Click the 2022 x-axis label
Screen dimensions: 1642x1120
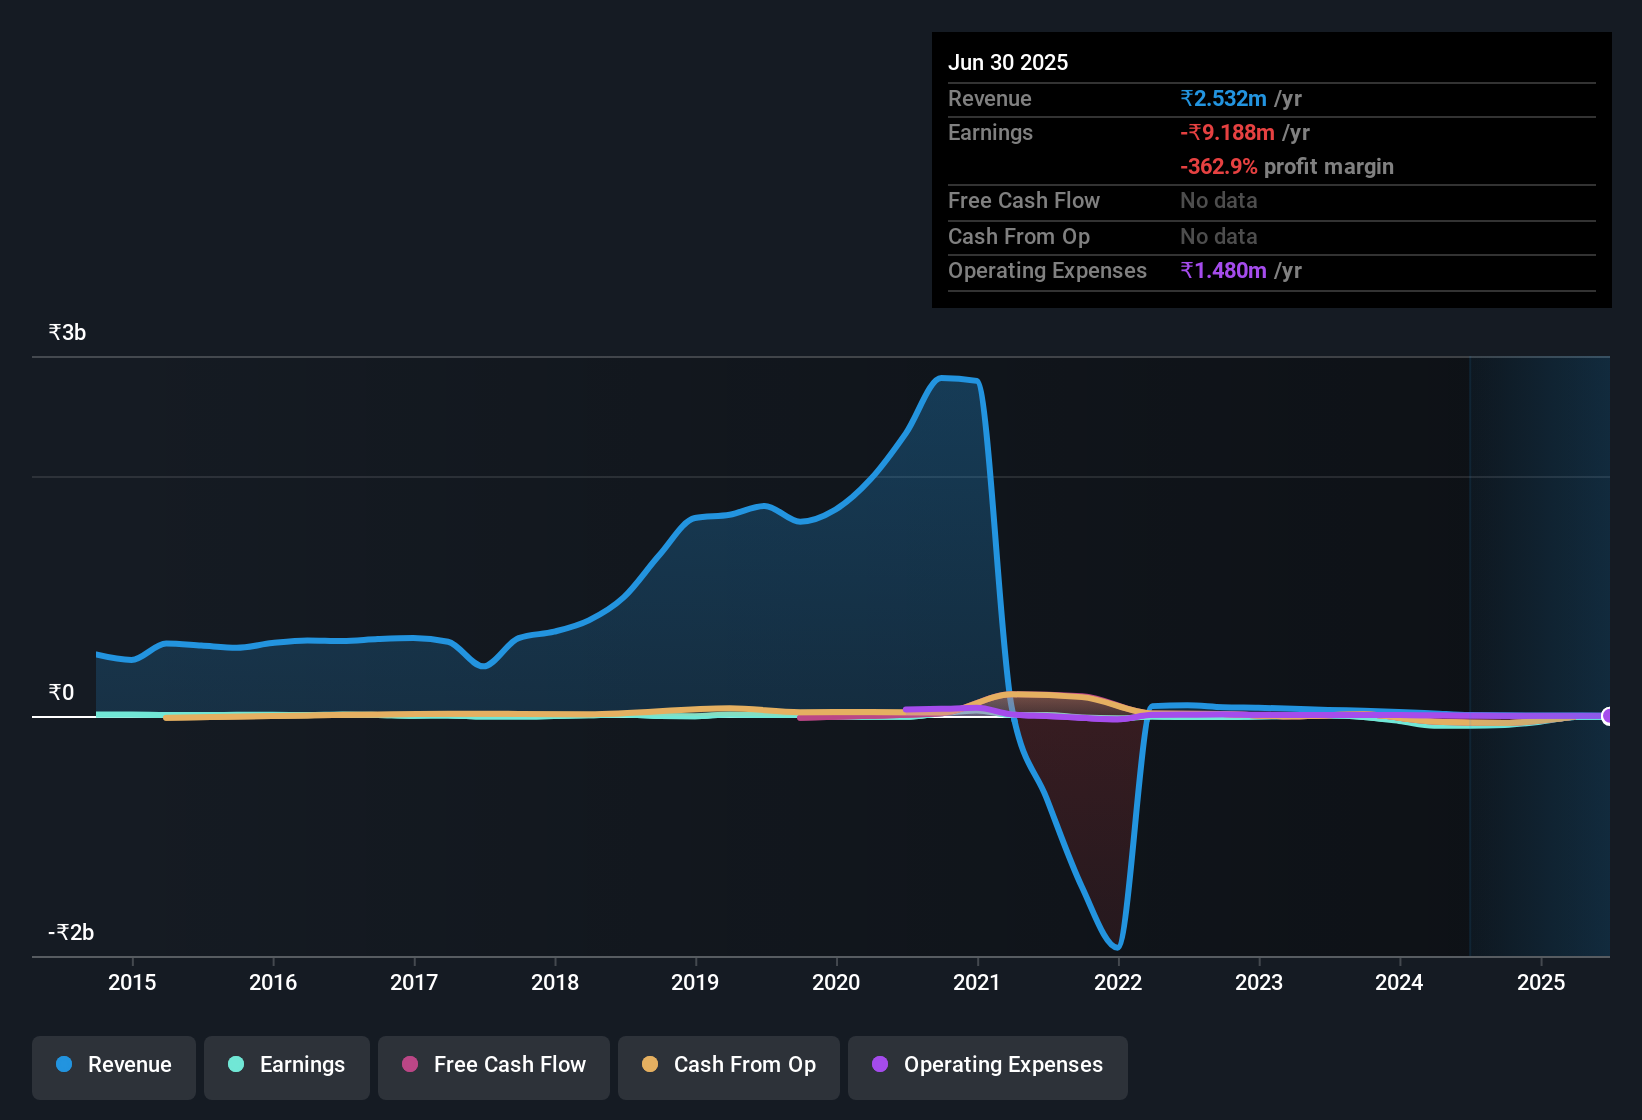(x=1118, y=982)
